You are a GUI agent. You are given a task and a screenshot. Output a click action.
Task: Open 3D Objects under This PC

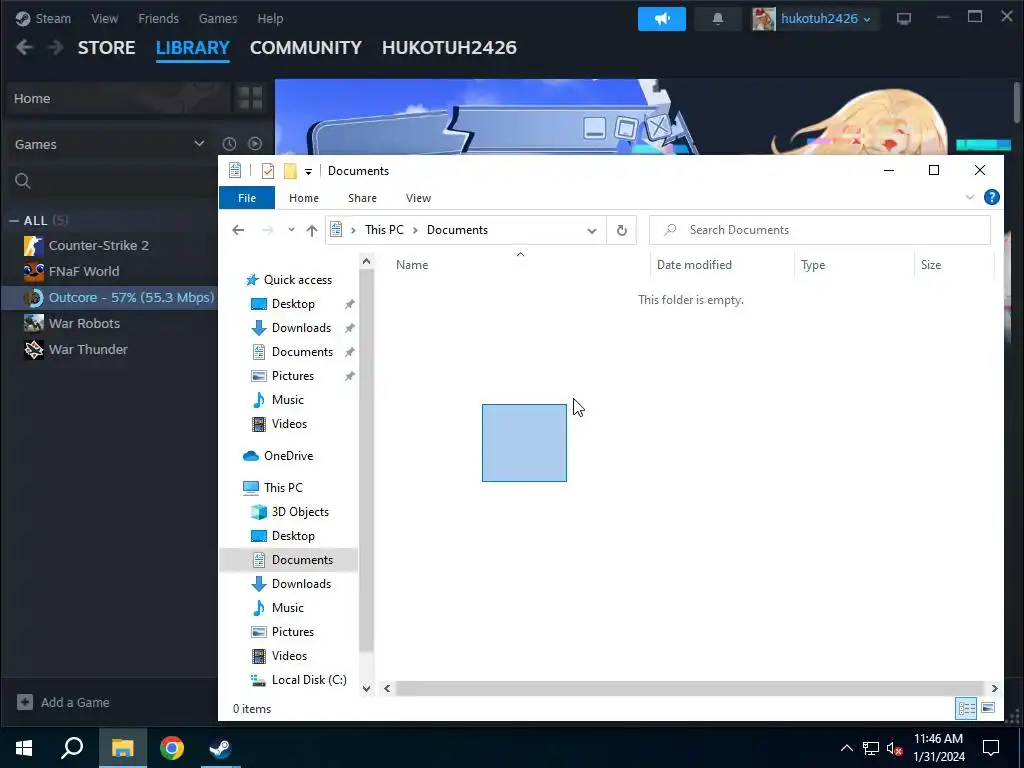point(300,512)
